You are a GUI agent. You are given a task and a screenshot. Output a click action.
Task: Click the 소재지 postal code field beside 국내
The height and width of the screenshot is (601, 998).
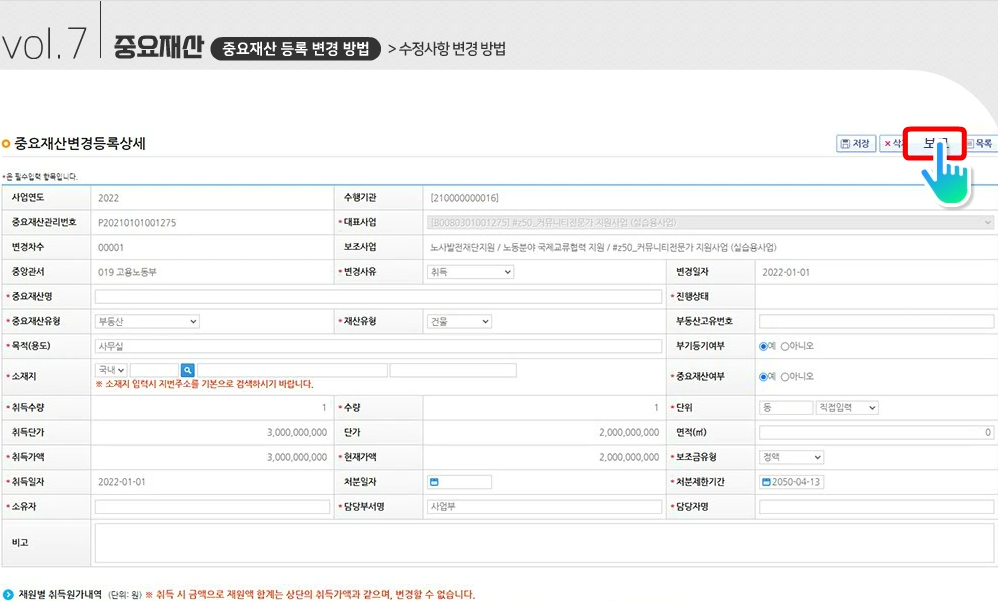coord(154,370)
